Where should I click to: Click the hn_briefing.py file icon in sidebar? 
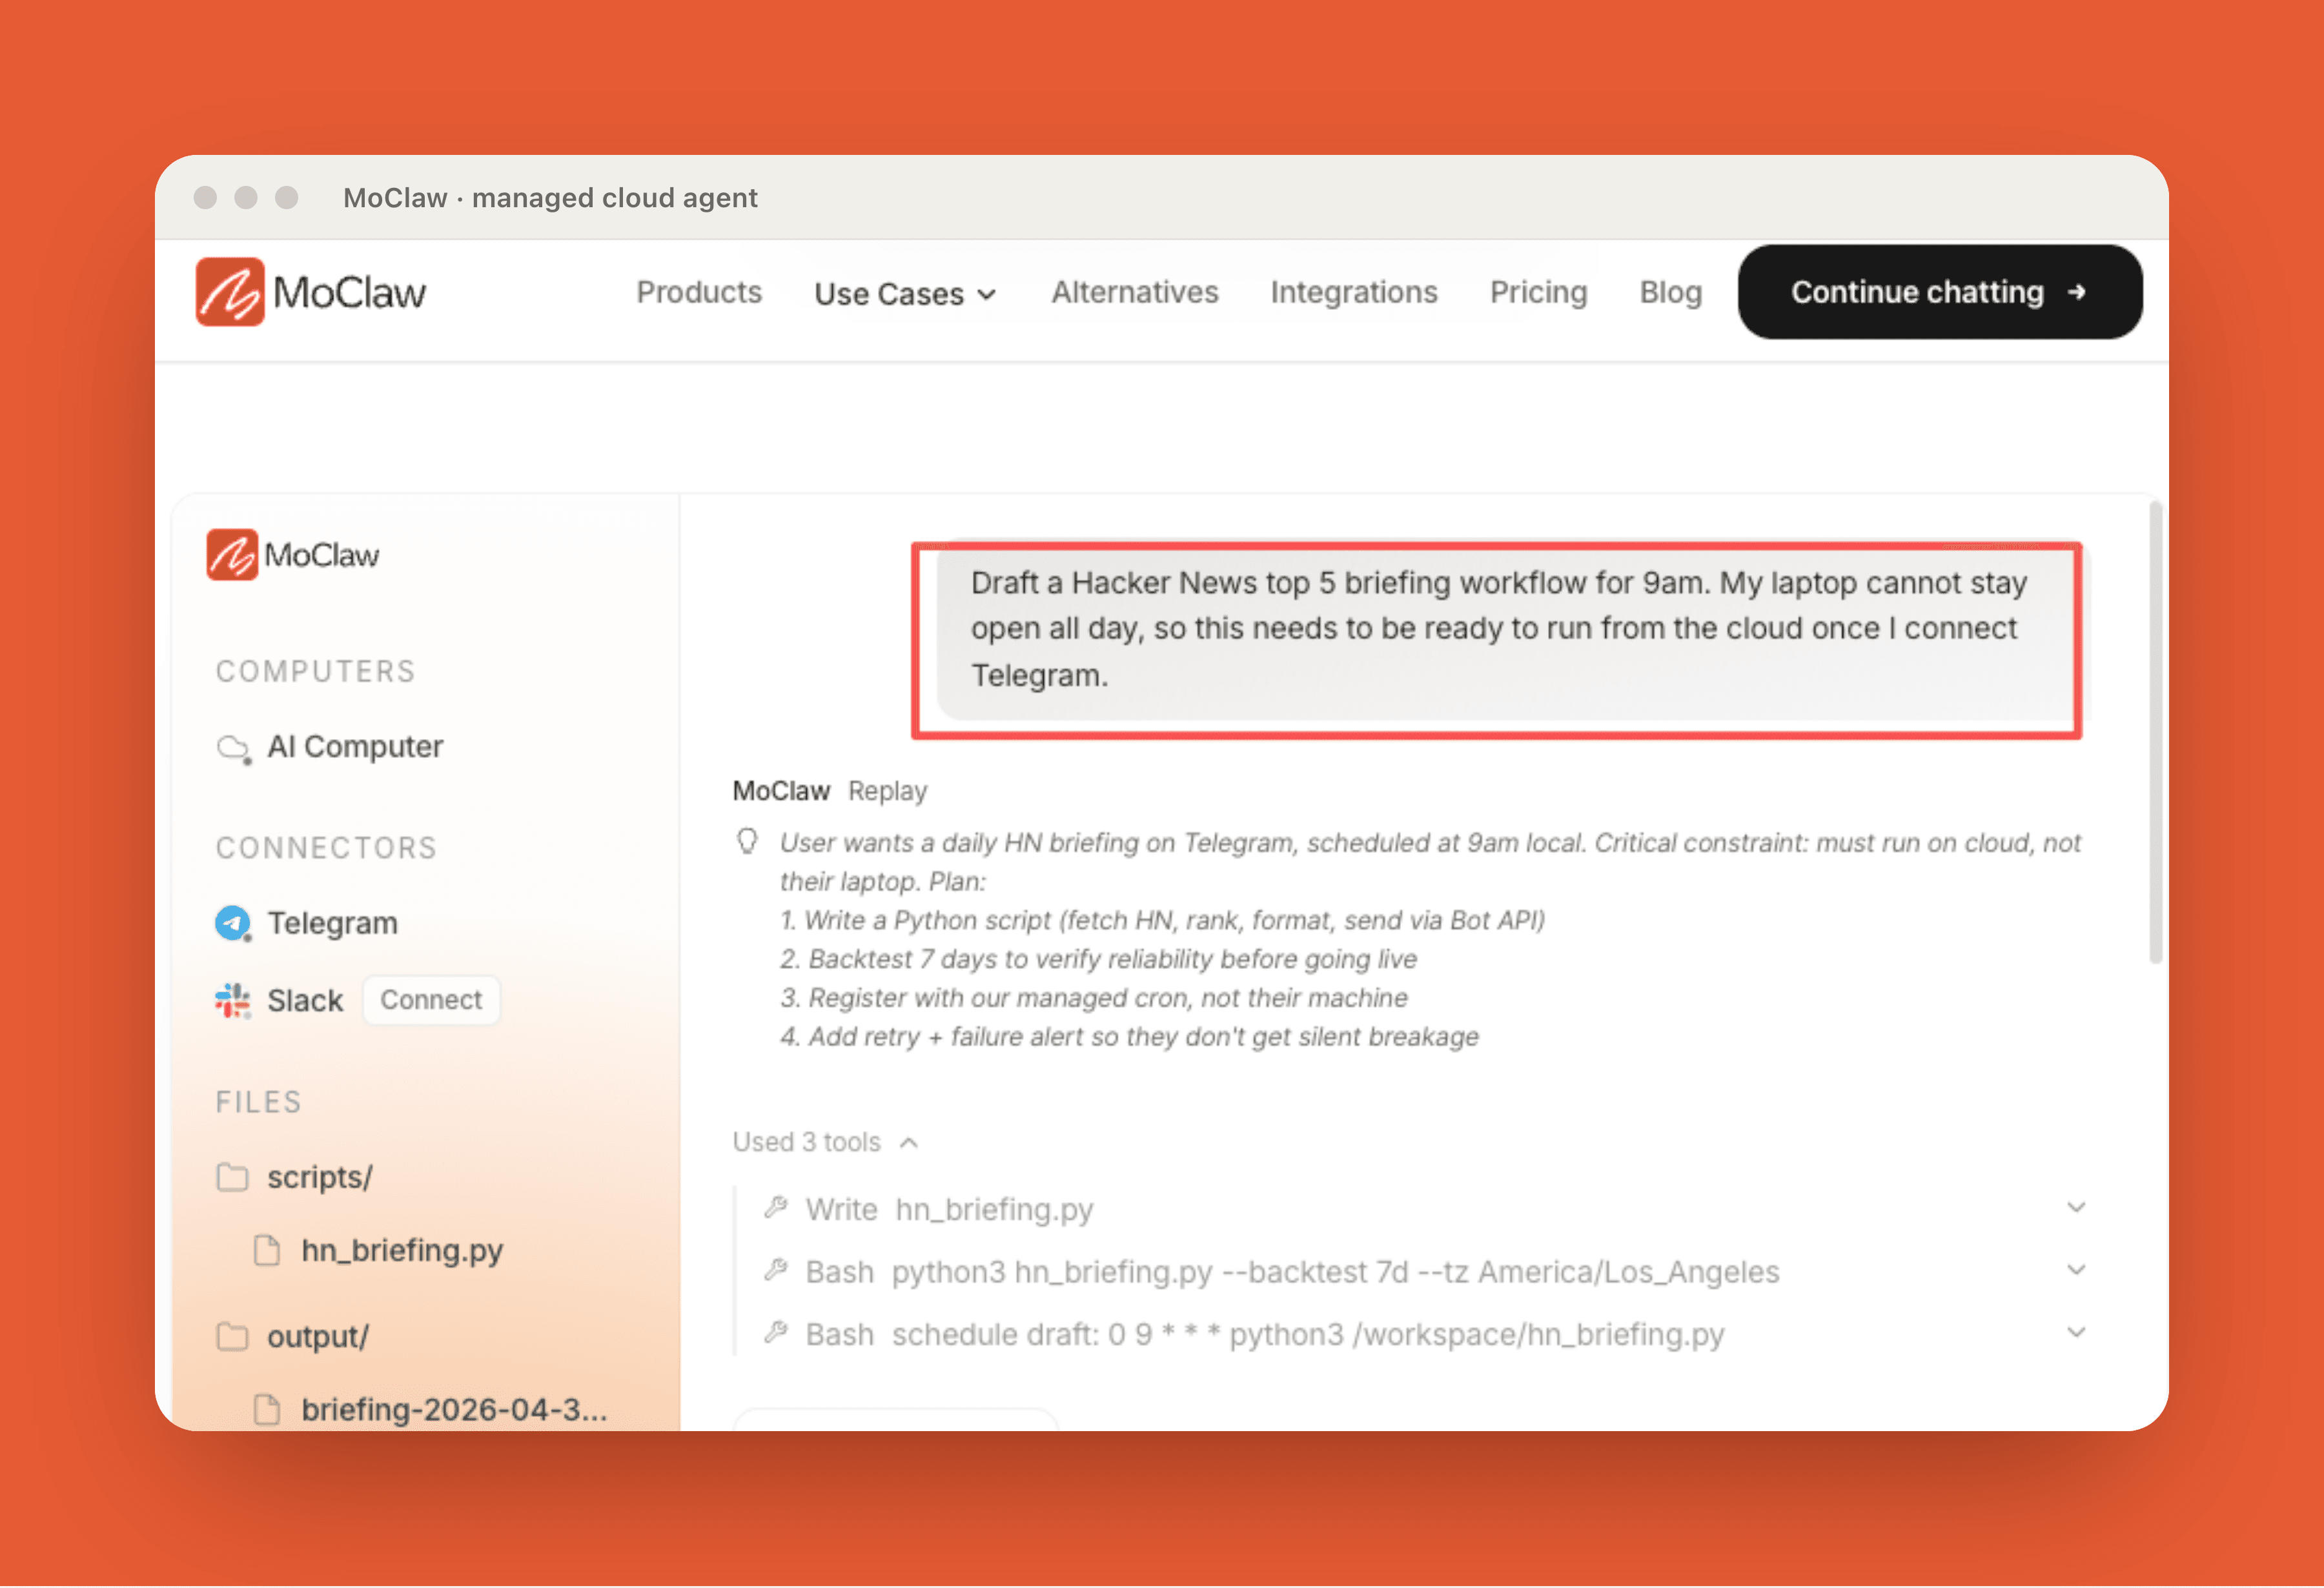tap(267, 1250)
